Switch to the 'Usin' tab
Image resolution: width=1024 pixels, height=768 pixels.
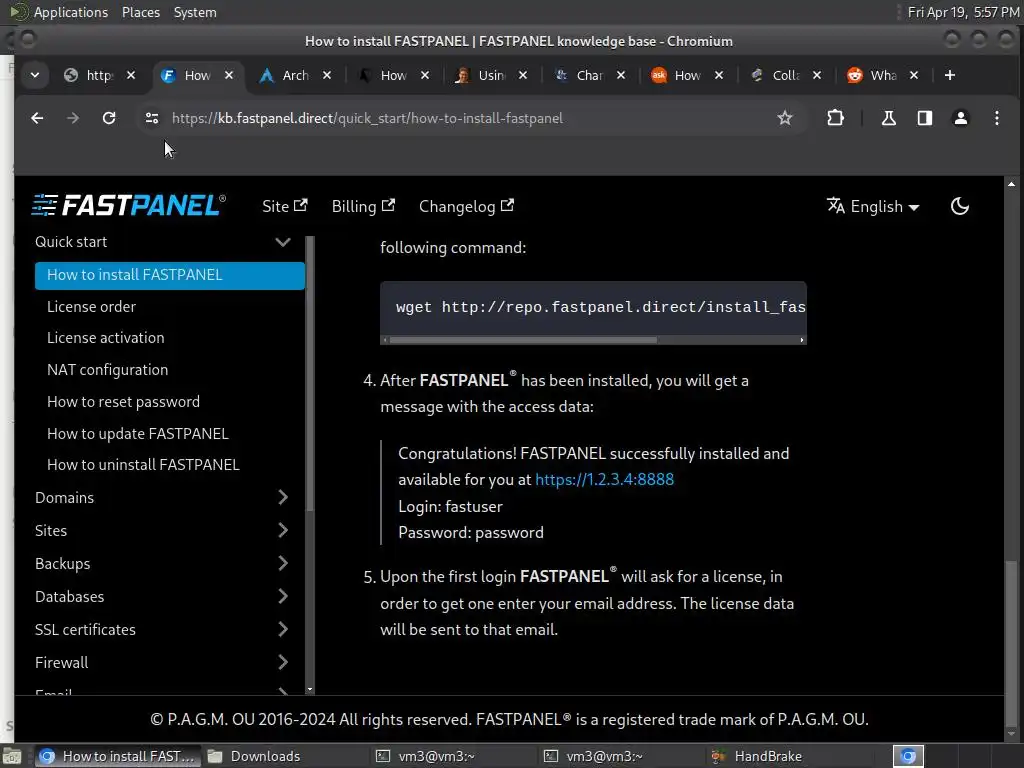click(x=481, y=75)
